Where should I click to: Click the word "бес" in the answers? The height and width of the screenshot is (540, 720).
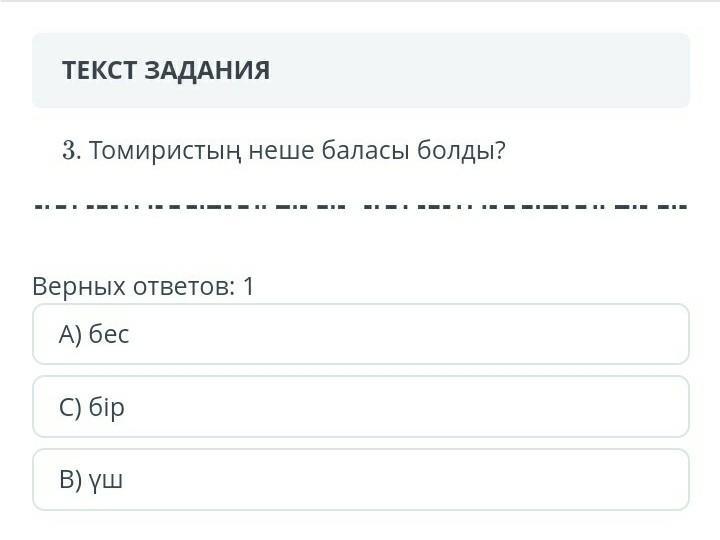[x=109, y=334]
